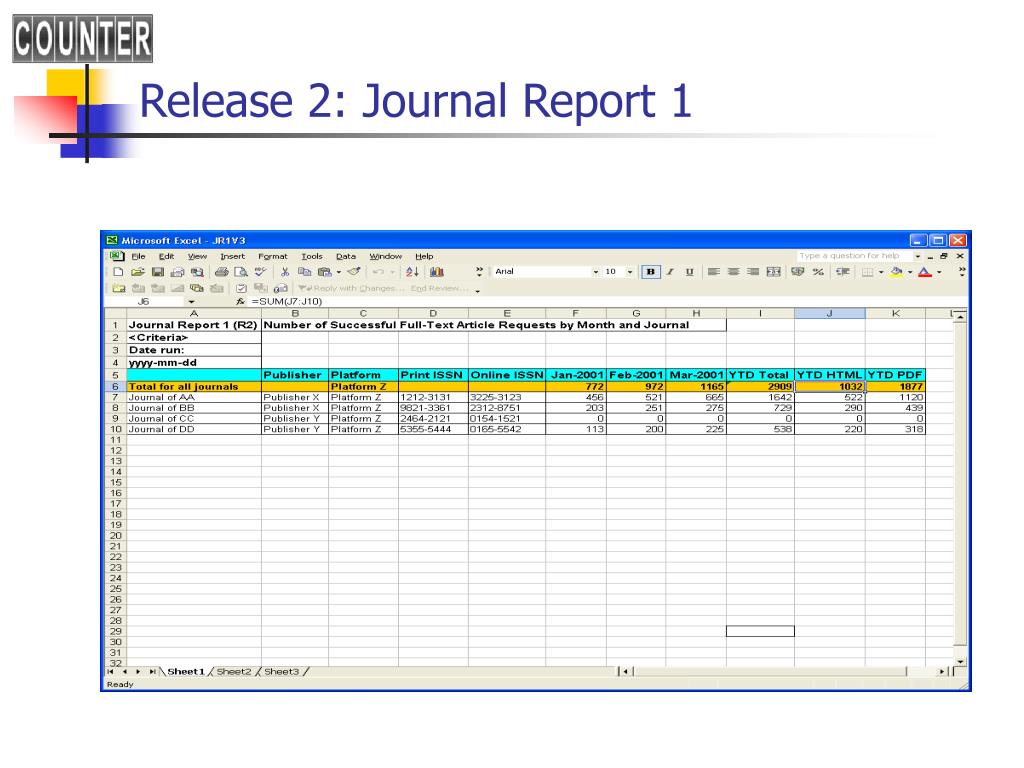This screenshot has height=768, width=1024.
Task: Open the Chart Wizard icon
Action: tap(437, 272)
